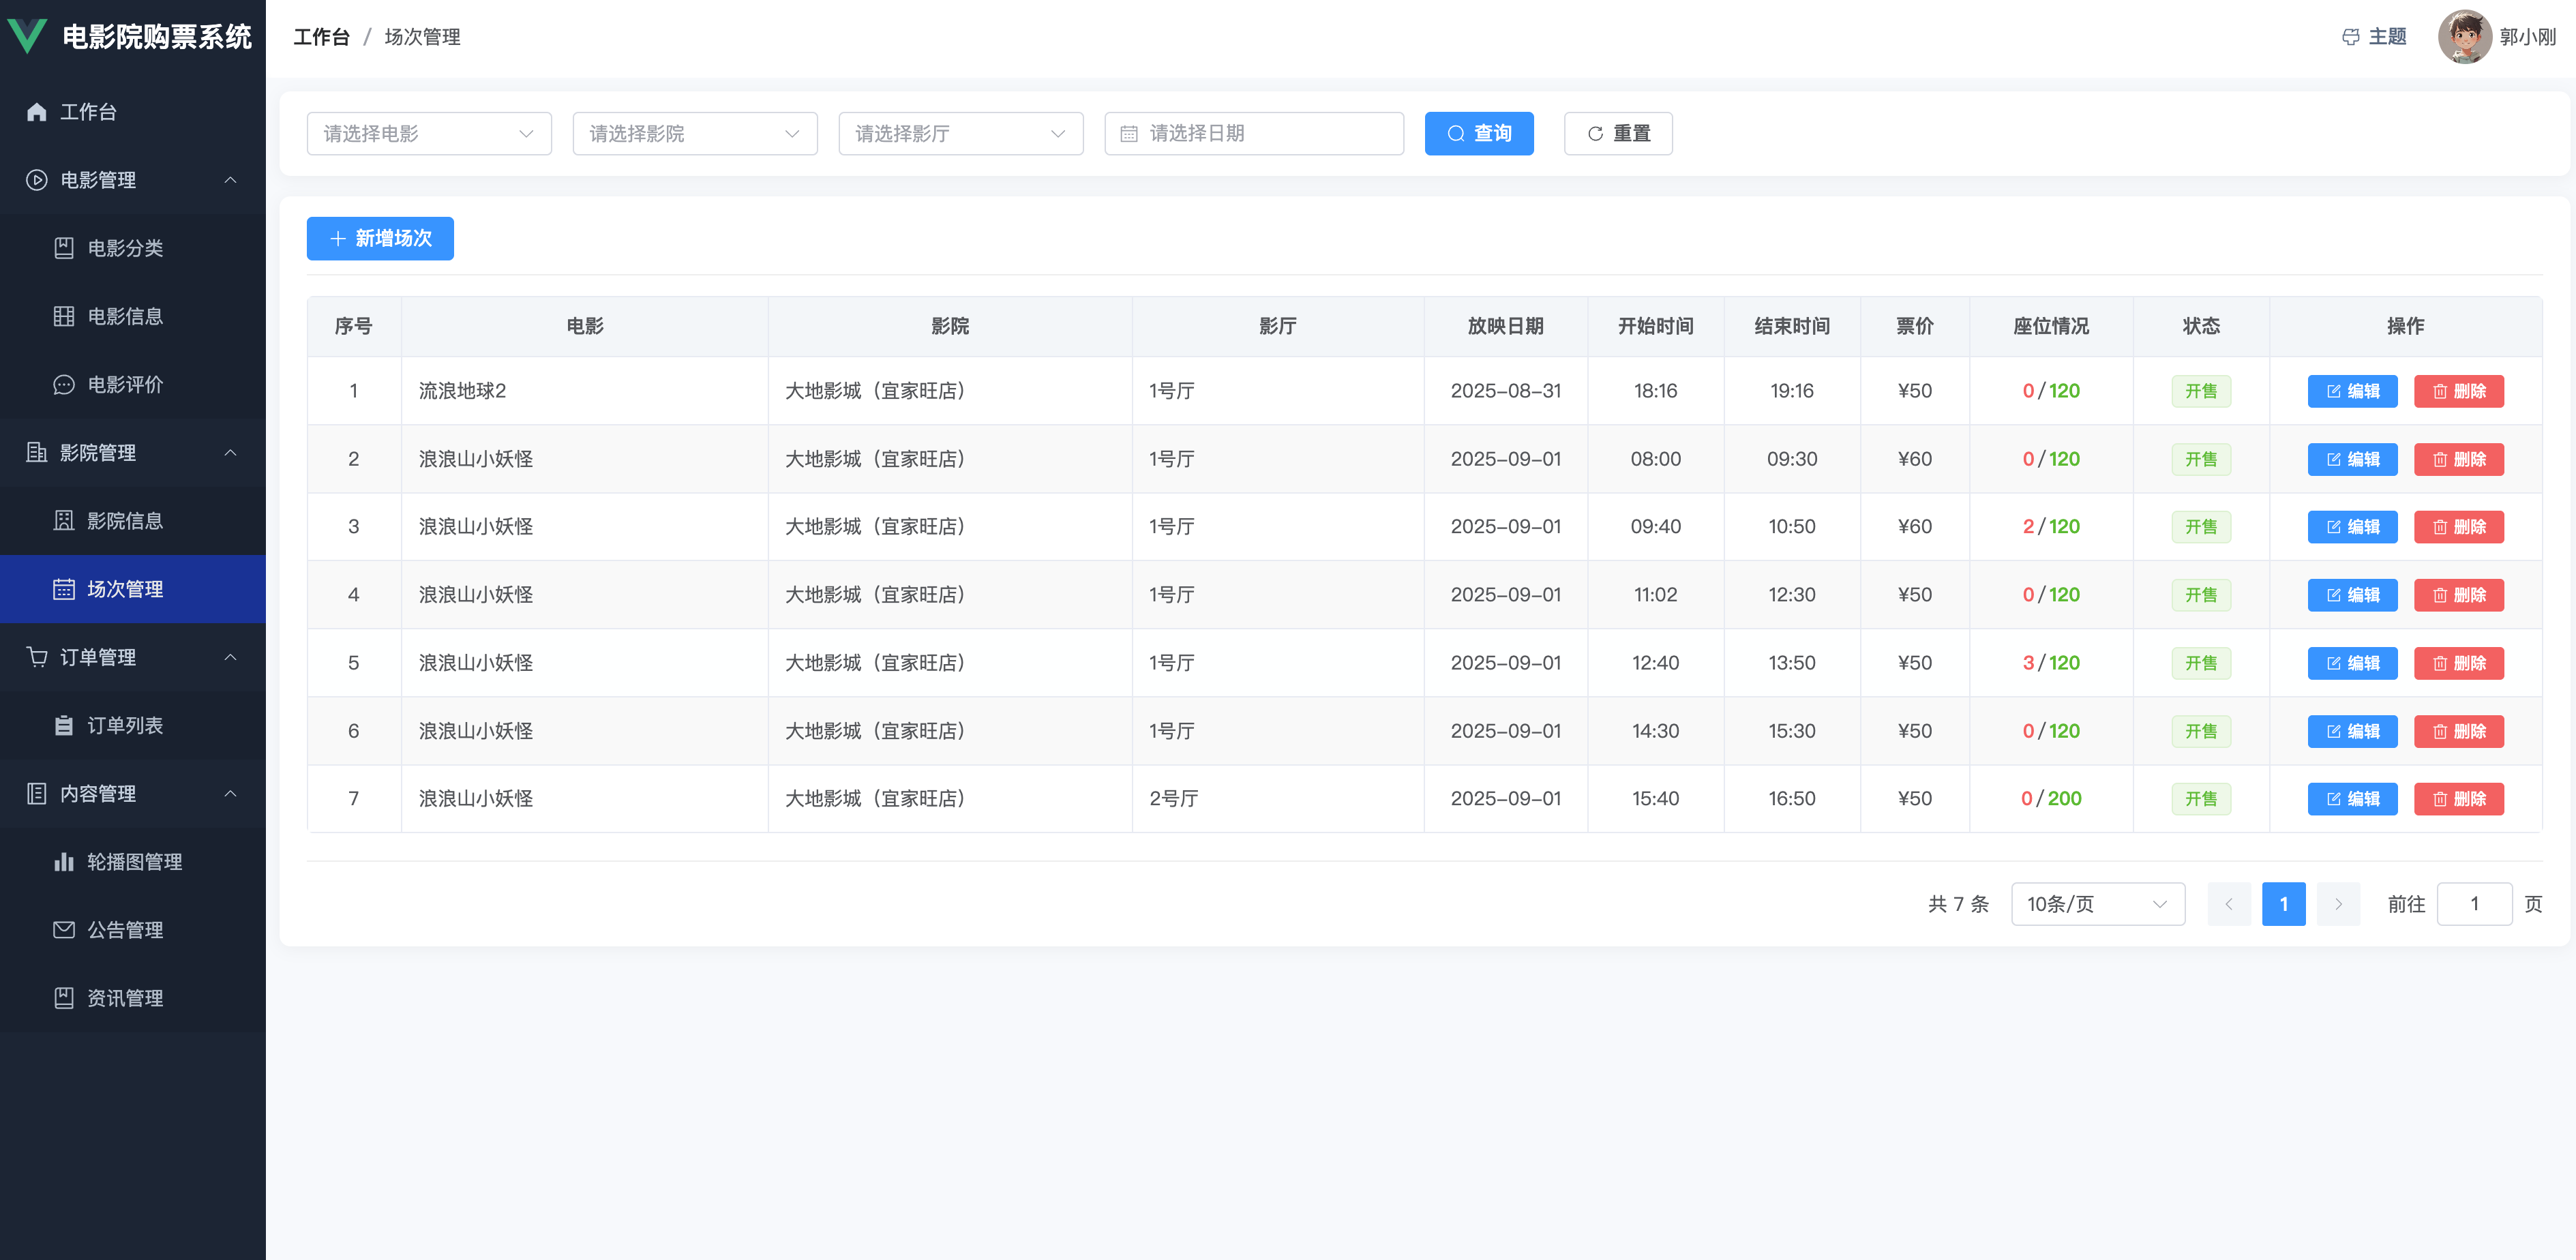Screen dimensions: 2576x1260
Task: Go to 轮播图管理 page
Action: tap(134, 861)
